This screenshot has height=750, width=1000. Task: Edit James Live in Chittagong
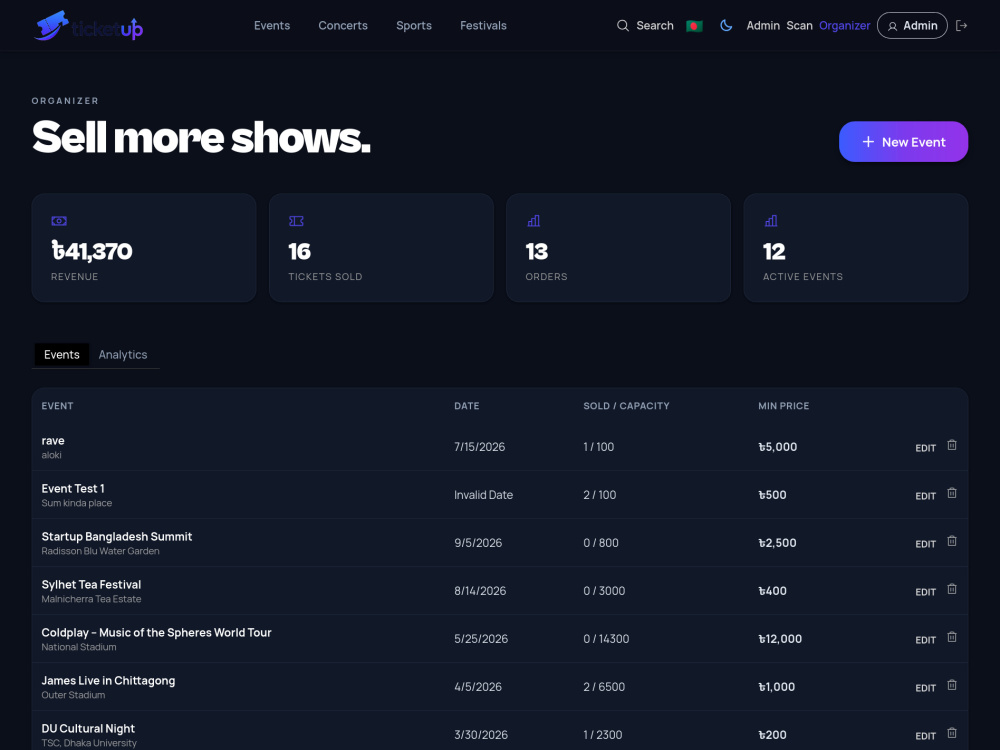click(925, 688)
